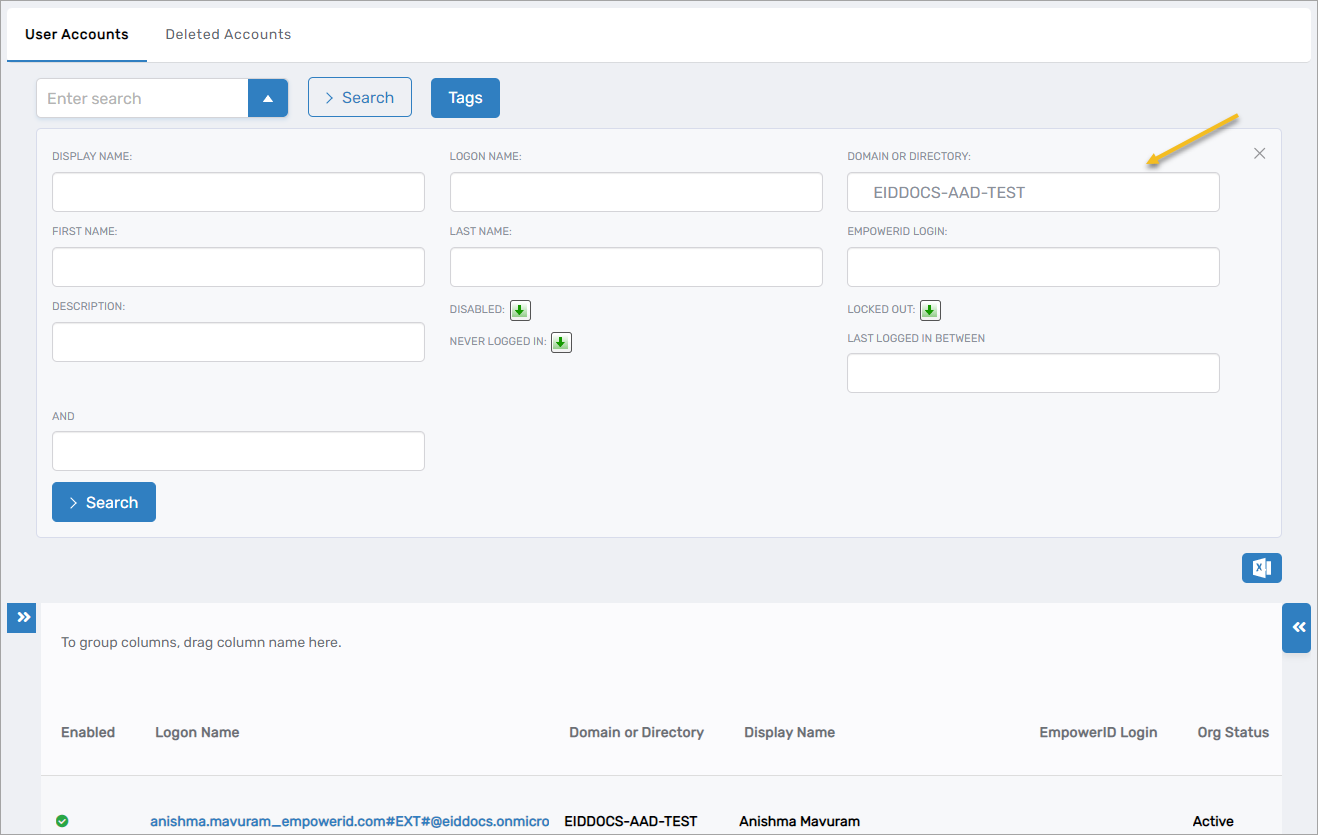The width and height of the screenshot is (1318, 835).
Task: Sort by Logon Name column header
Action: tap(197, 732)
